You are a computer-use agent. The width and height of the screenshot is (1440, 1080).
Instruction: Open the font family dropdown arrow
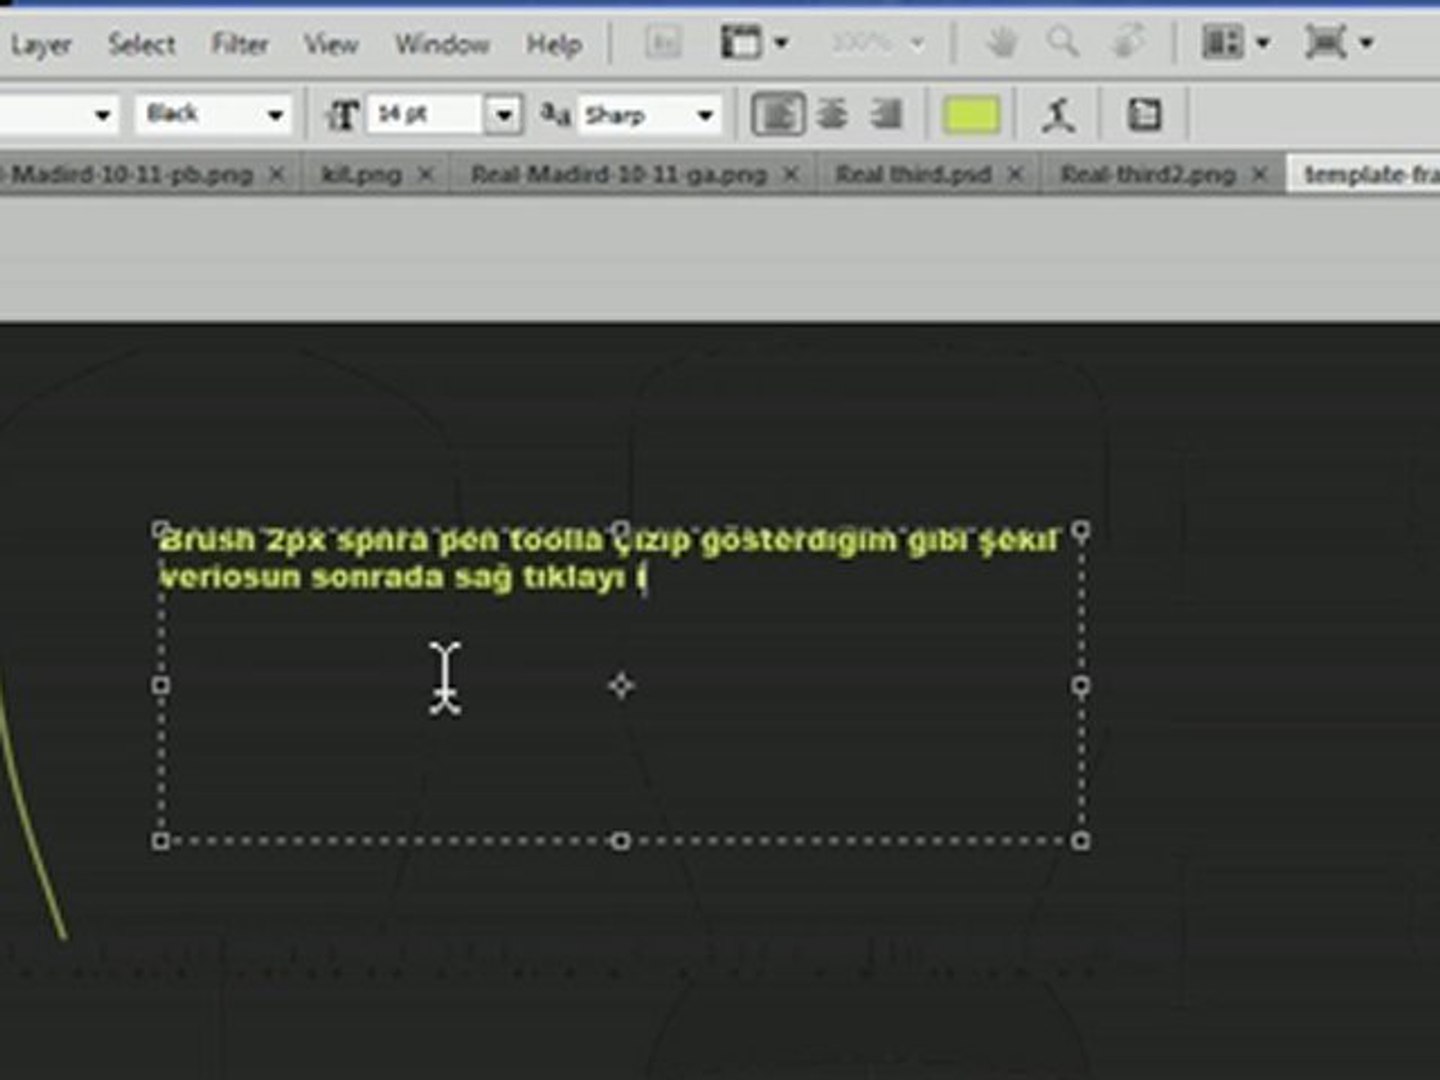[102, 115]
